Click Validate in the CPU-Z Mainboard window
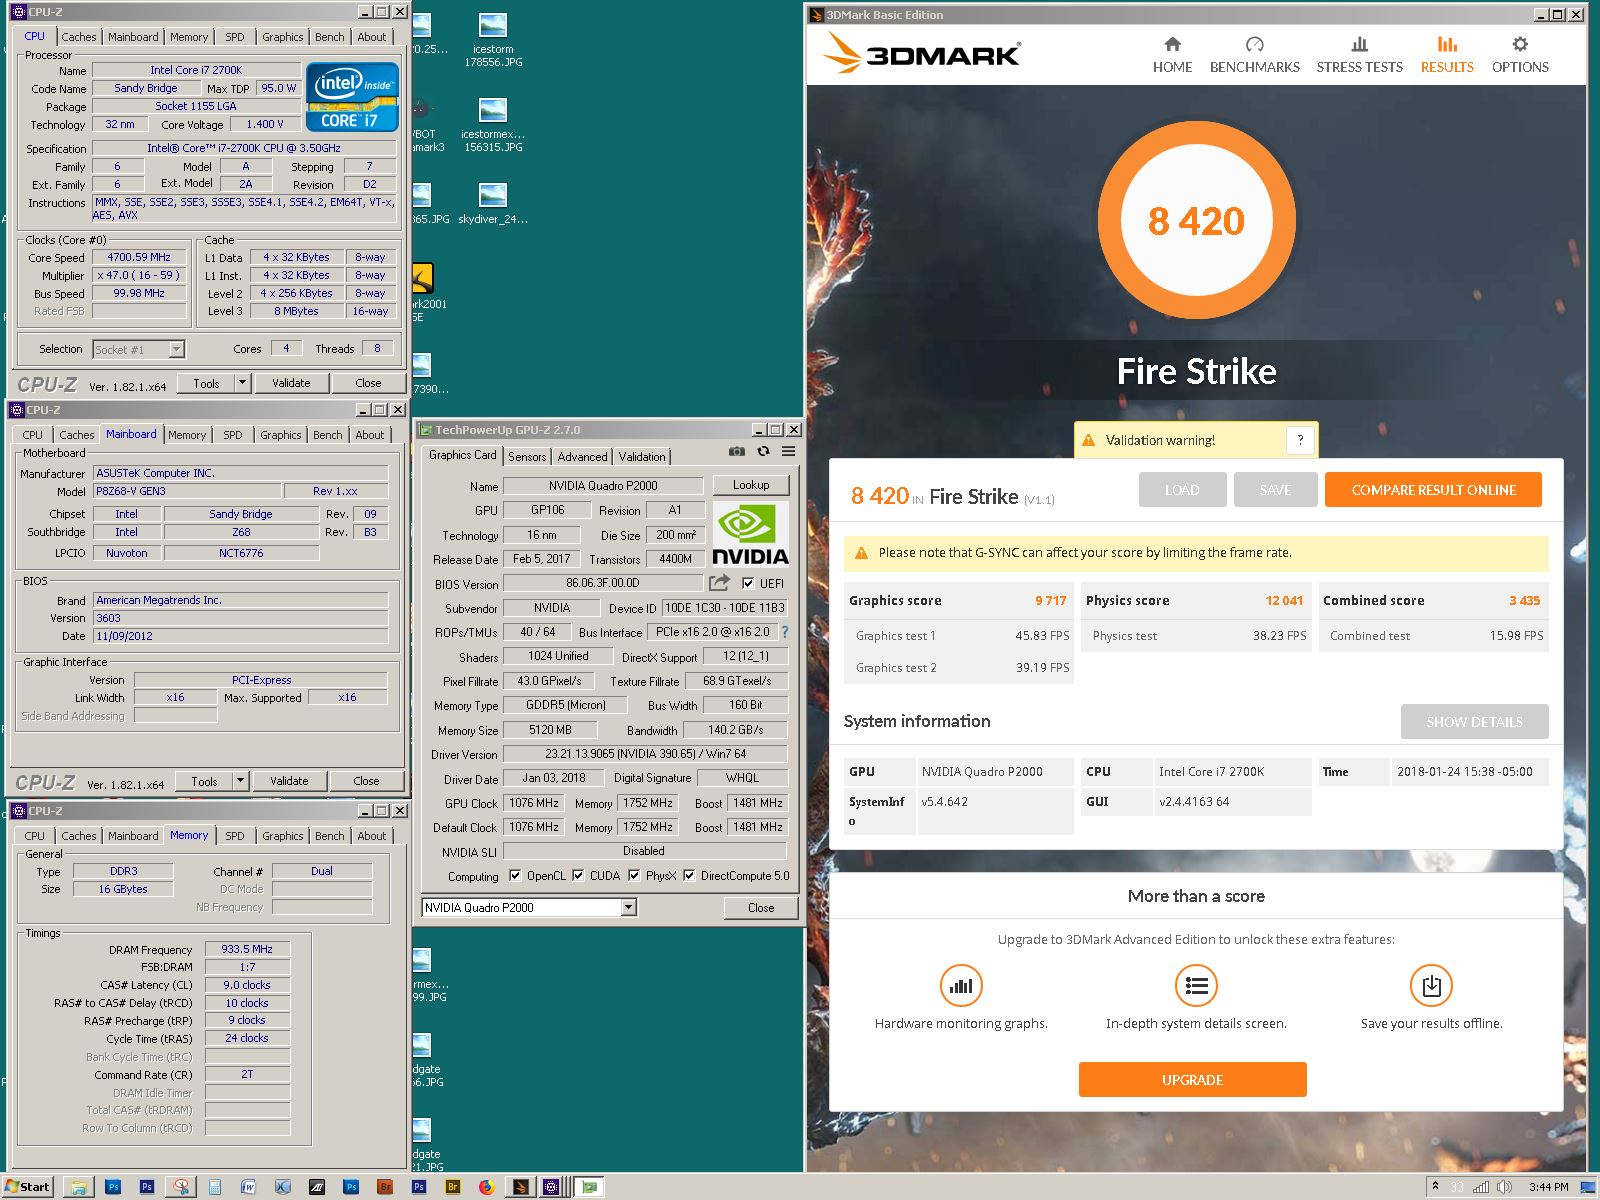Image resolution: width=1600 pixels, height=1200 pixels. (289, 781)
